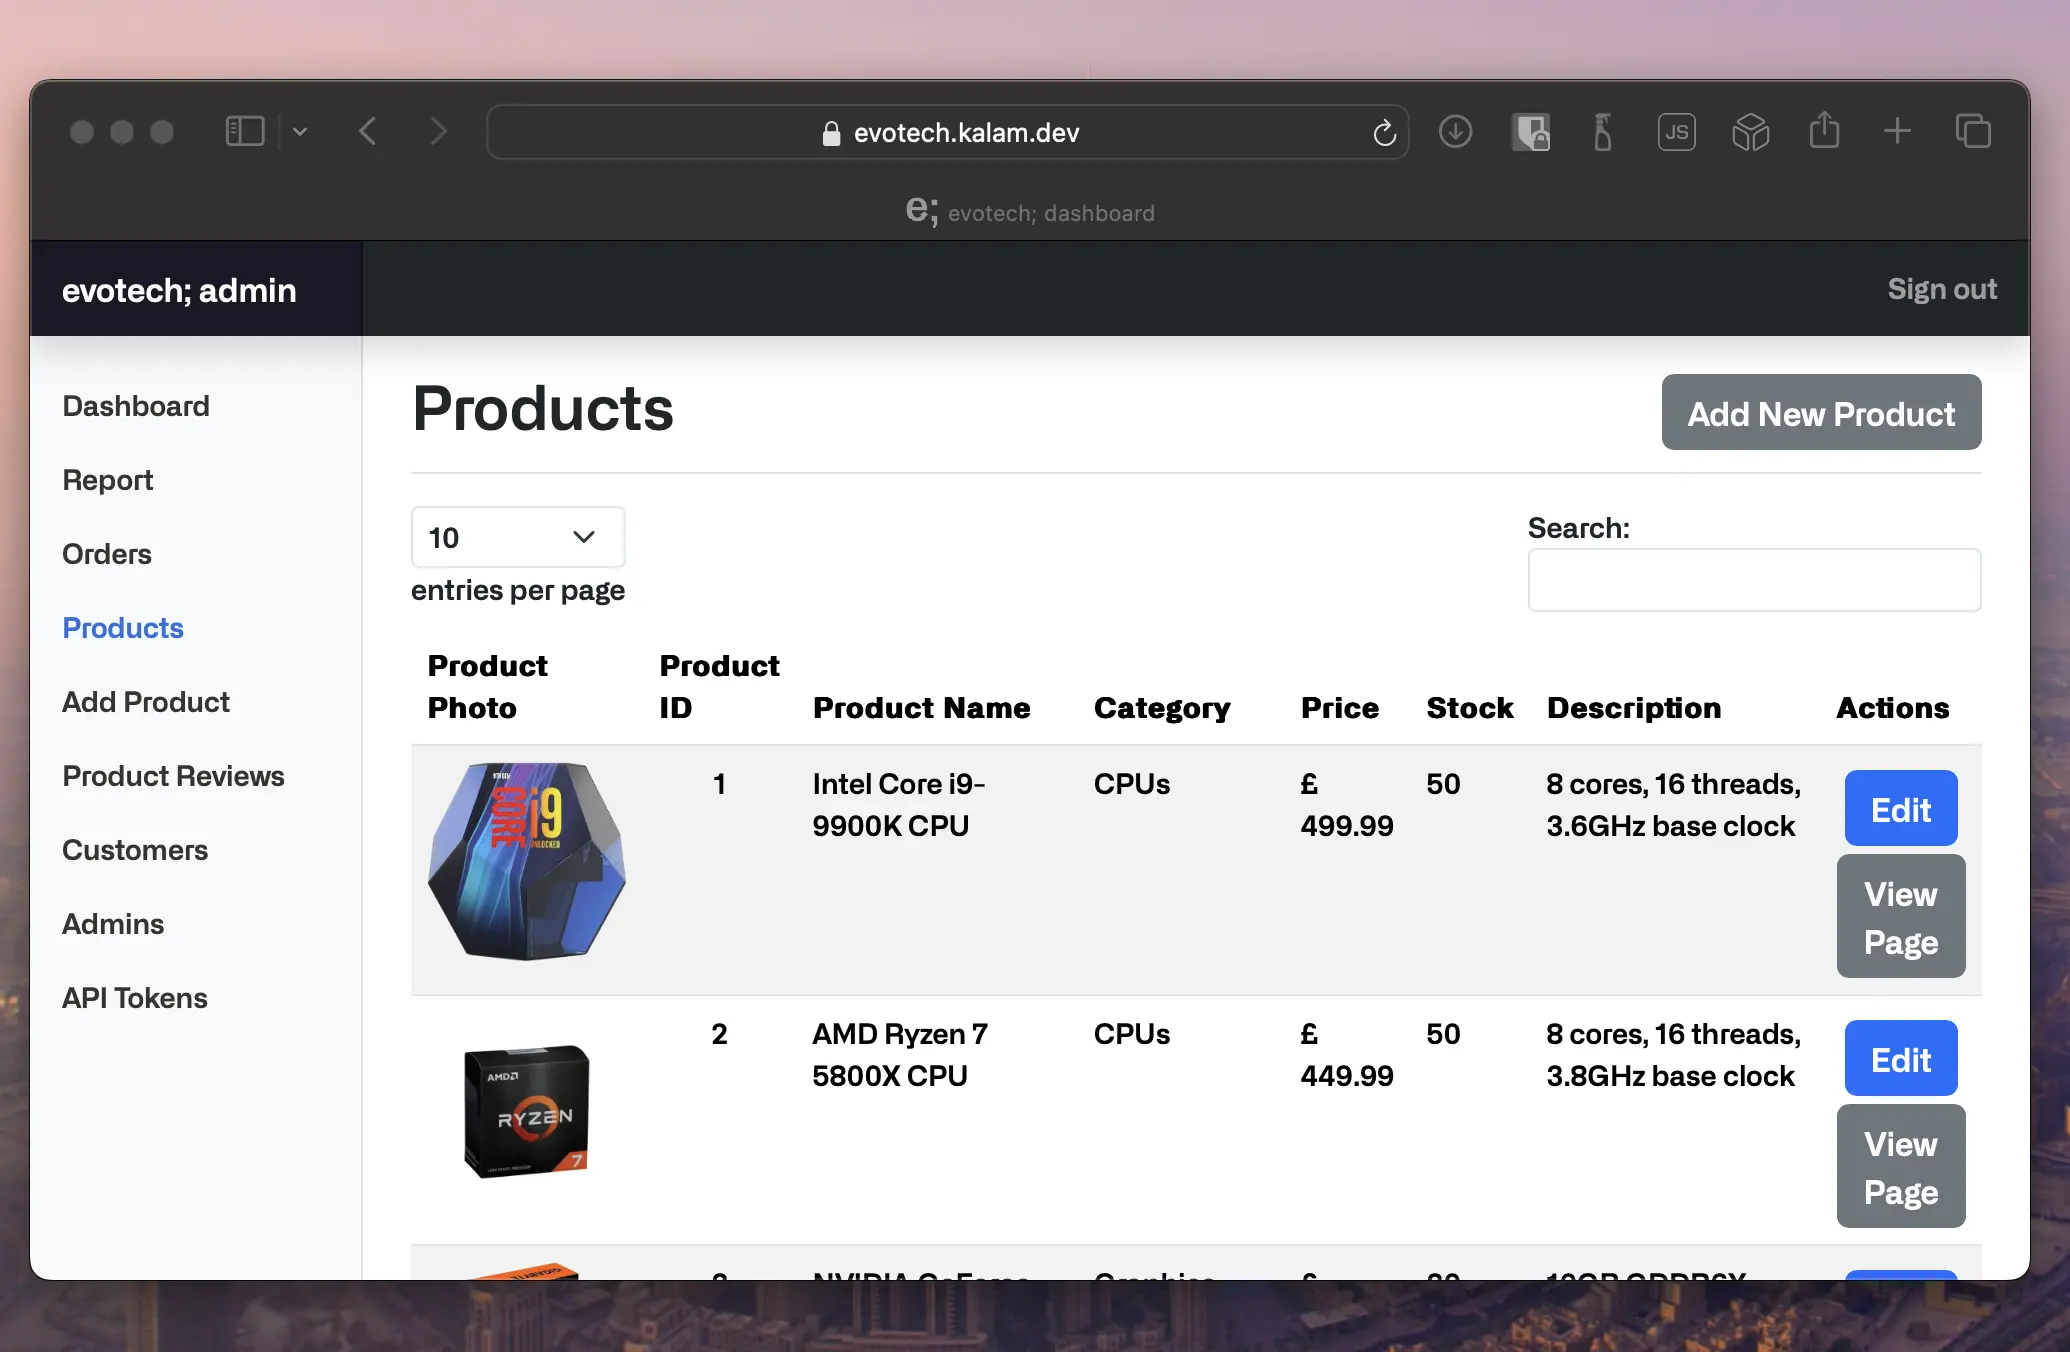Screen dimensions: 2070x1352
Task: Click the evotech.kalam.dev address bar
Action: tap(947, 132)
